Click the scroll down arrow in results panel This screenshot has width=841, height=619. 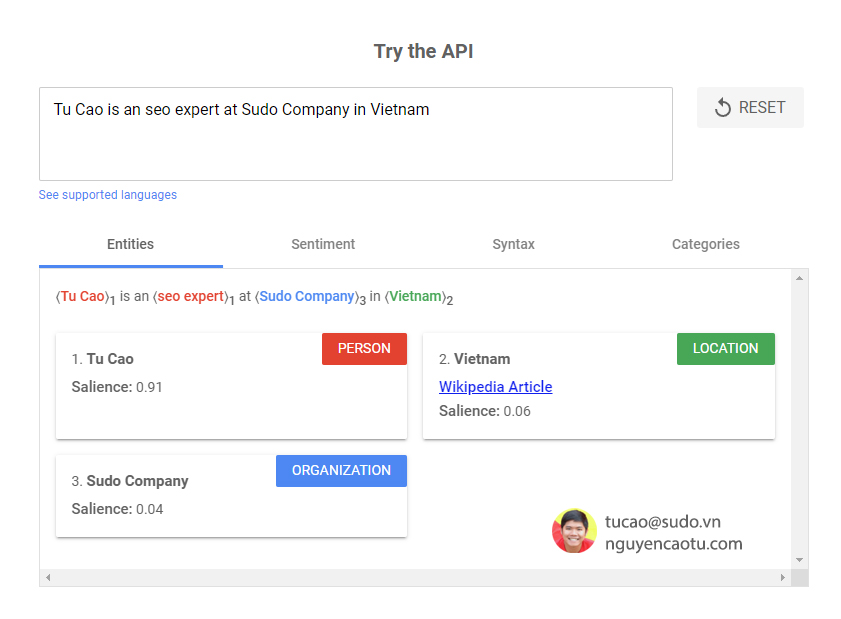point(798,560)
